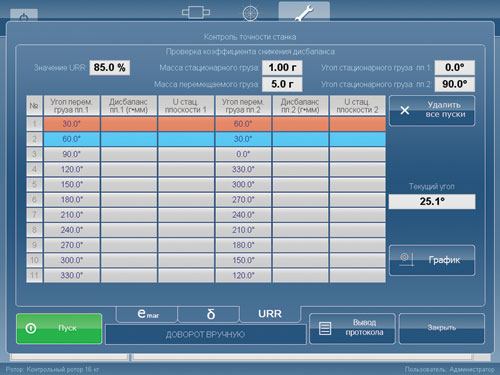Viewport: 500px width, 375px height.
Task: Click current angle field 25.1°
Action: pos(432,201)
